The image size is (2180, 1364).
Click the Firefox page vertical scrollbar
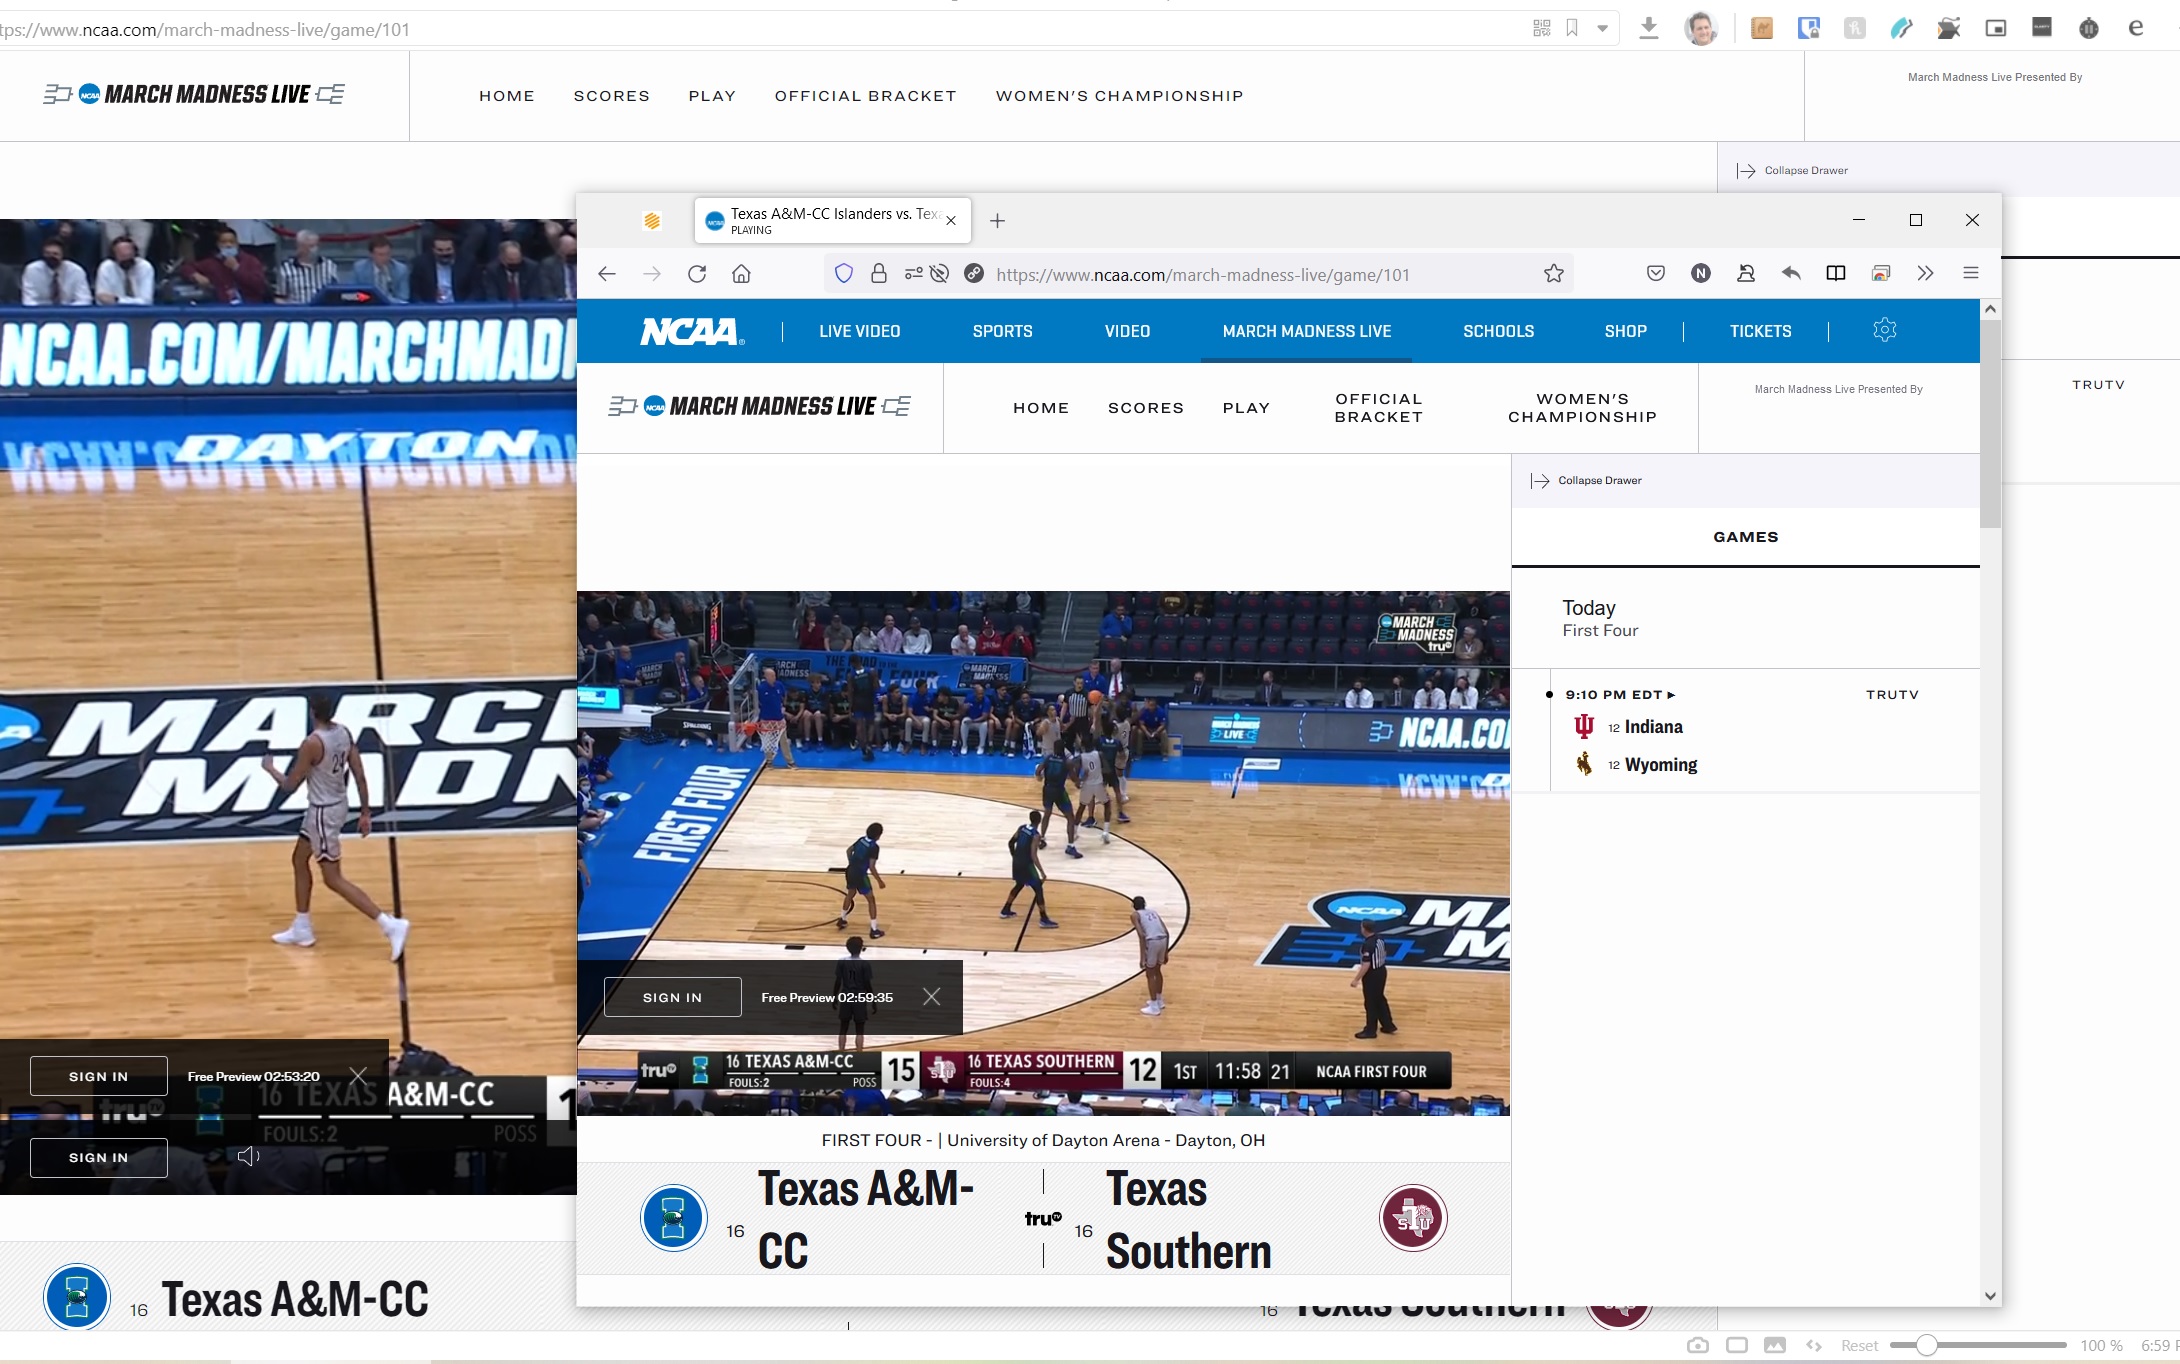[1990, 425]
